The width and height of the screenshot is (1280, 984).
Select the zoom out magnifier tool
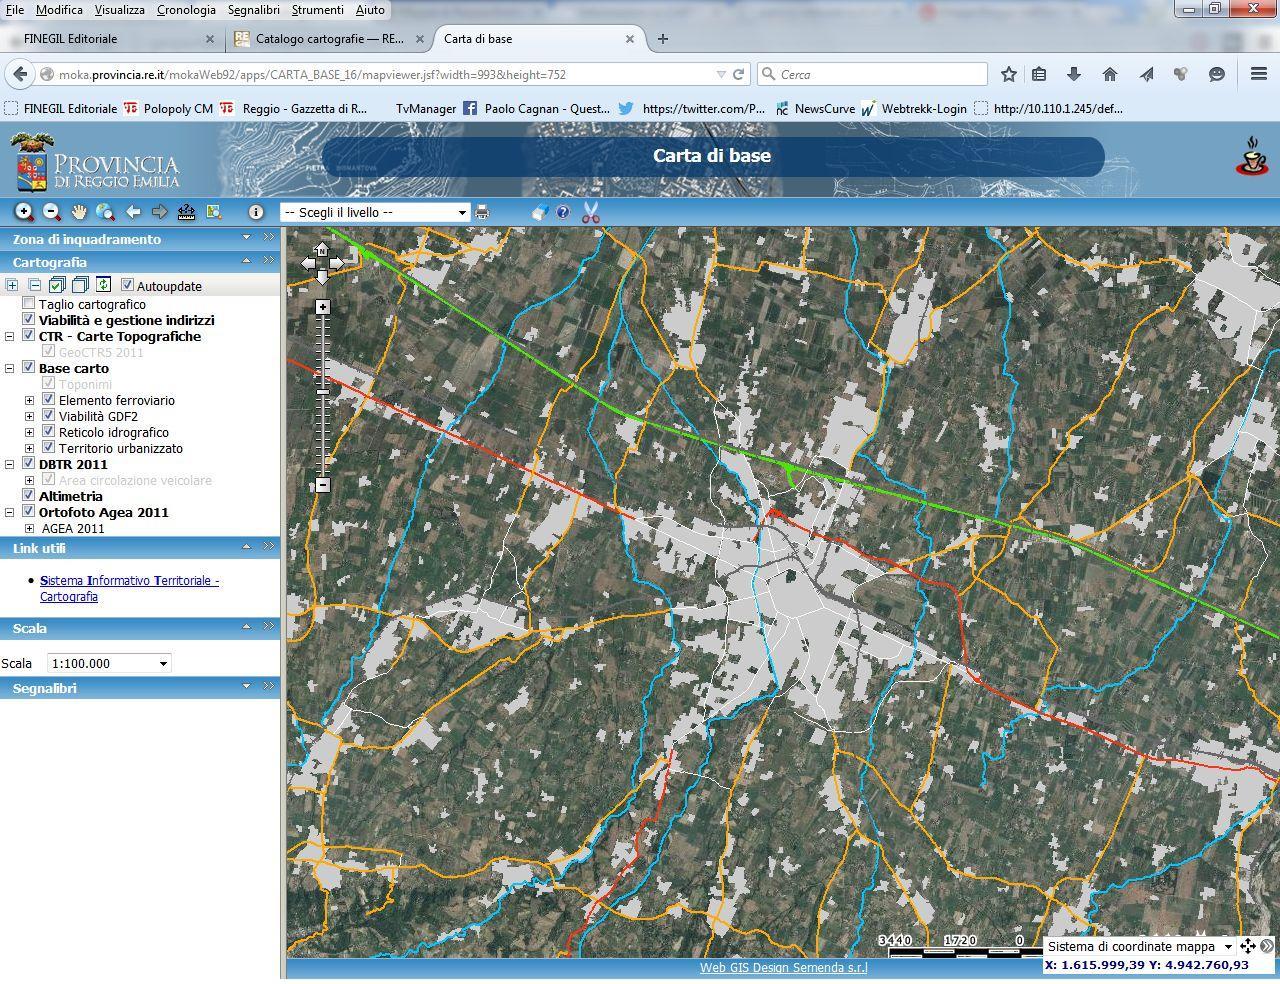pos(52,212)
